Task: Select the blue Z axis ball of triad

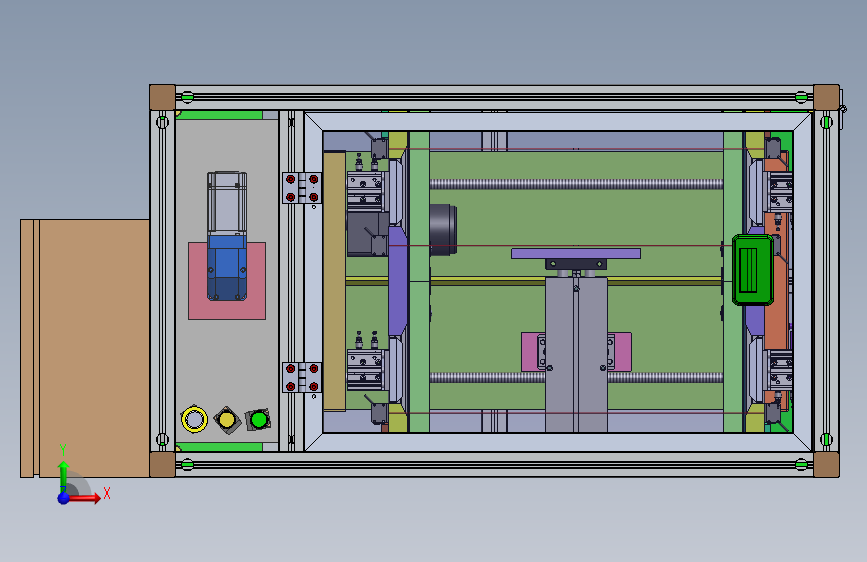Action: 64,498
